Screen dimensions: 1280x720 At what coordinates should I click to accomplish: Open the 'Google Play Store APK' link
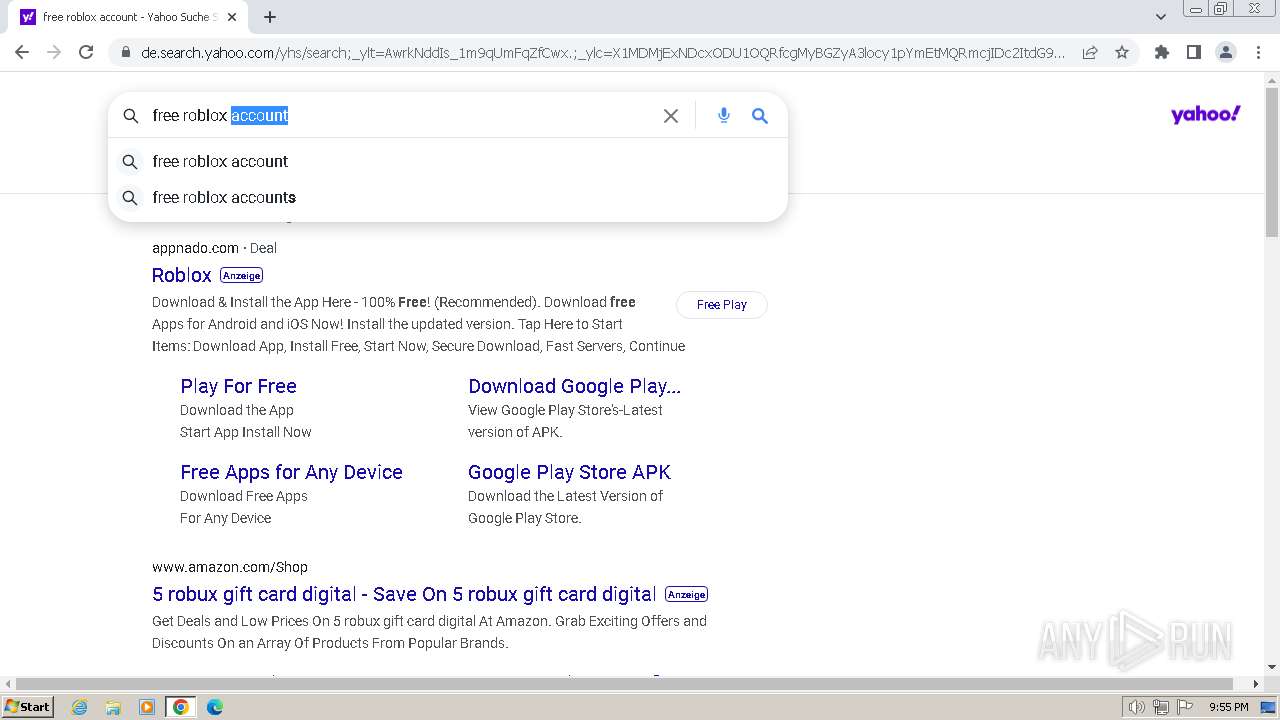569,472
